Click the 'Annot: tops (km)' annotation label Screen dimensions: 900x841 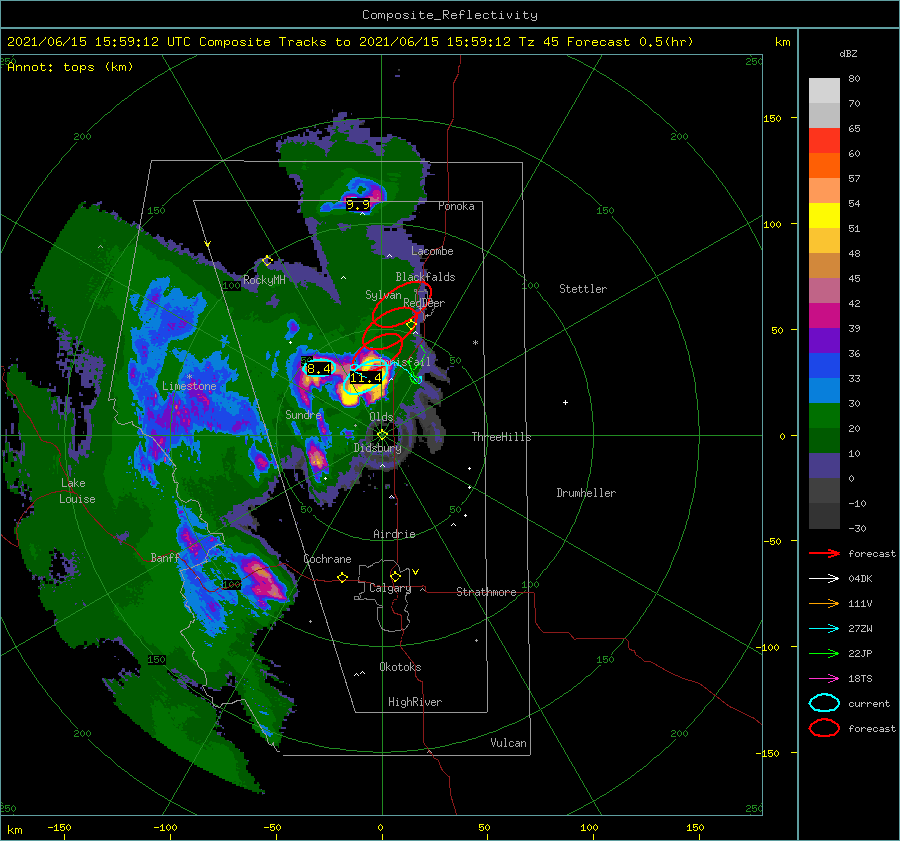70,67
